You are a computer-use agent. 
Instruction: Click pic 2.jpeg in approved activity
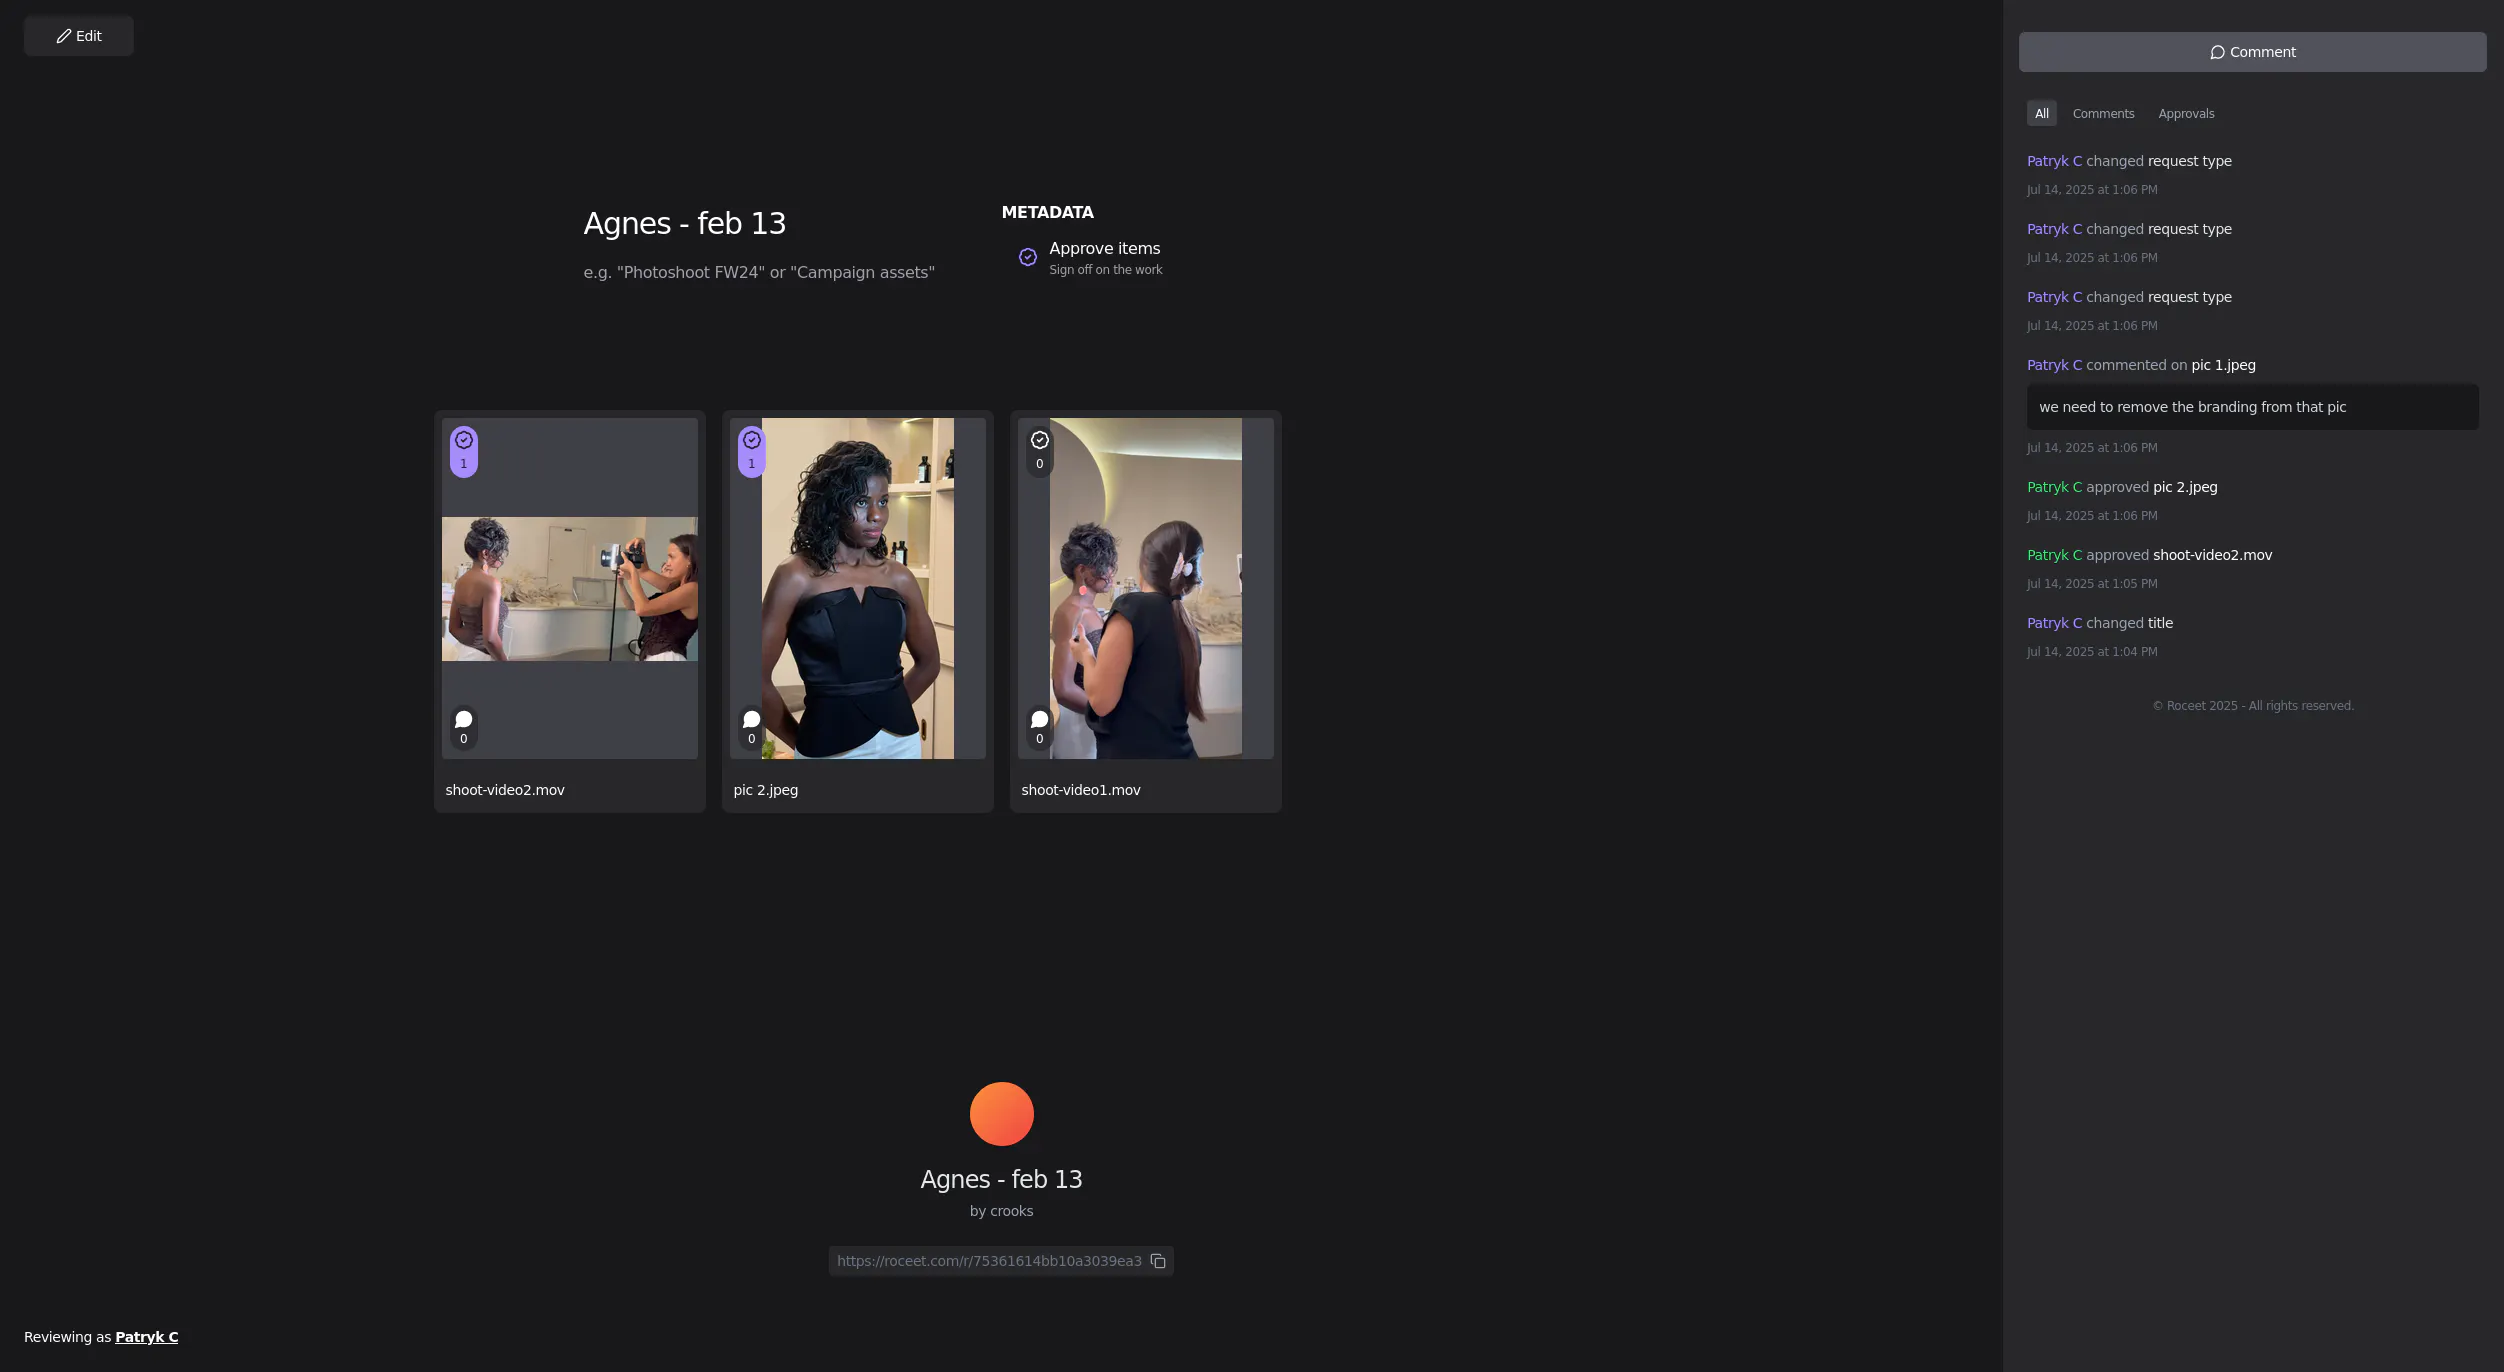pyautogui.click(x=2185, y=487)
